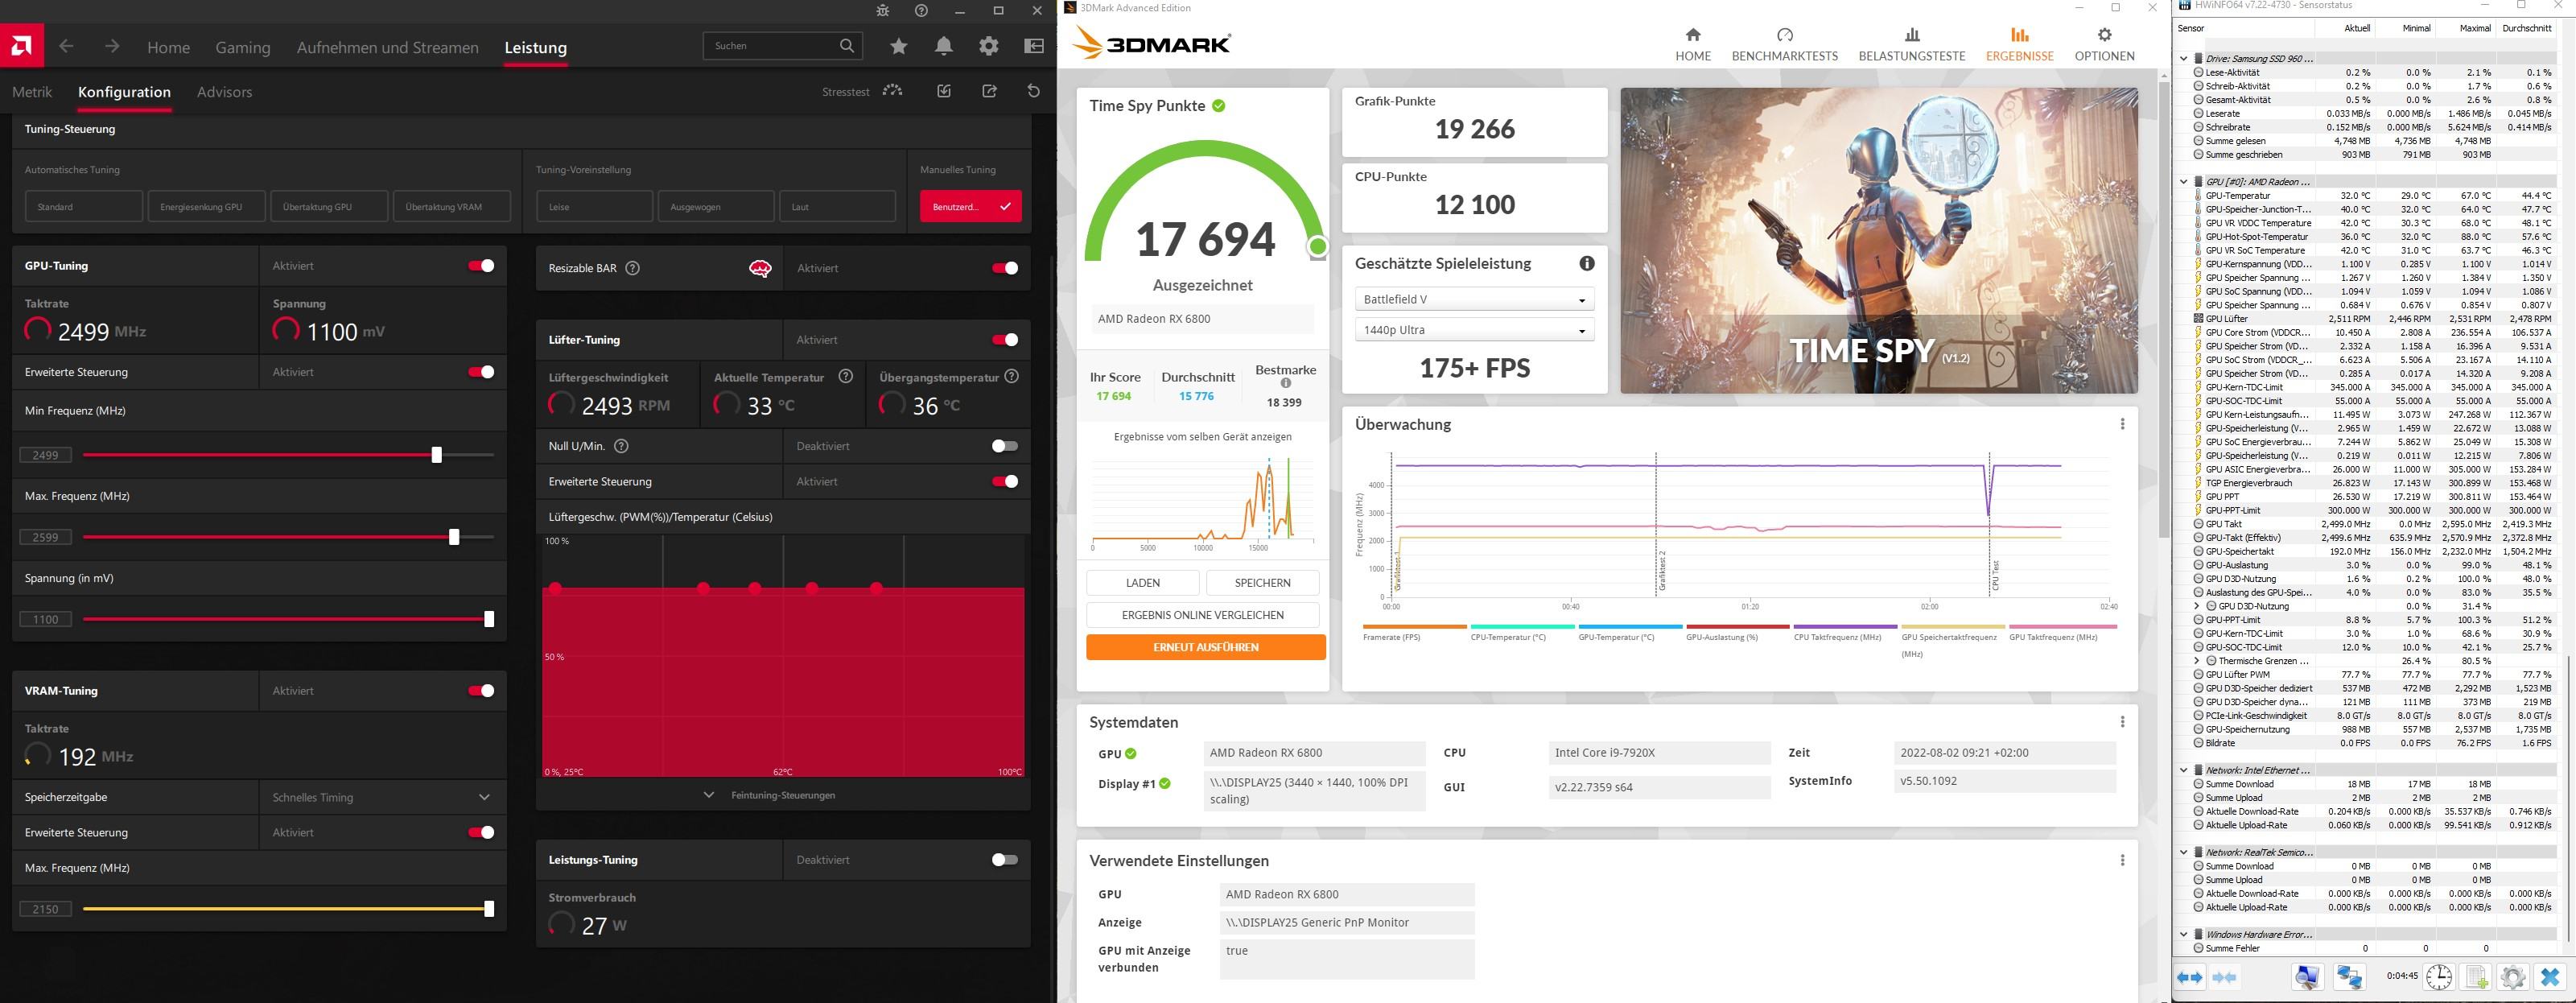Open the bug report icon in Radeon Software

coord(882,11)
